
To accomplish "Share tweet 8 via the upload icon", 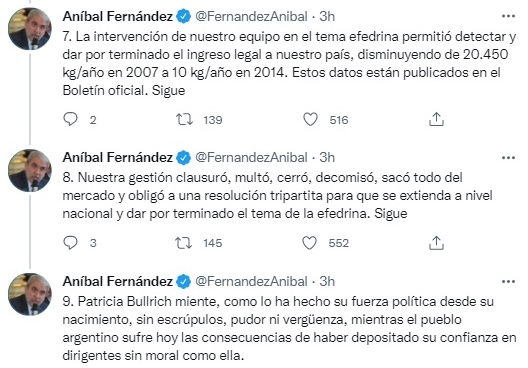I will 436,243.
